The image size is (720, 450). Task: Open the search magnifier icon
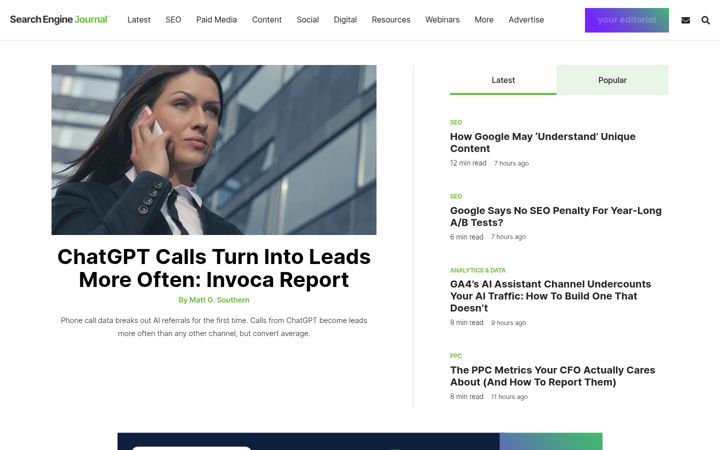tap(706, 20)
